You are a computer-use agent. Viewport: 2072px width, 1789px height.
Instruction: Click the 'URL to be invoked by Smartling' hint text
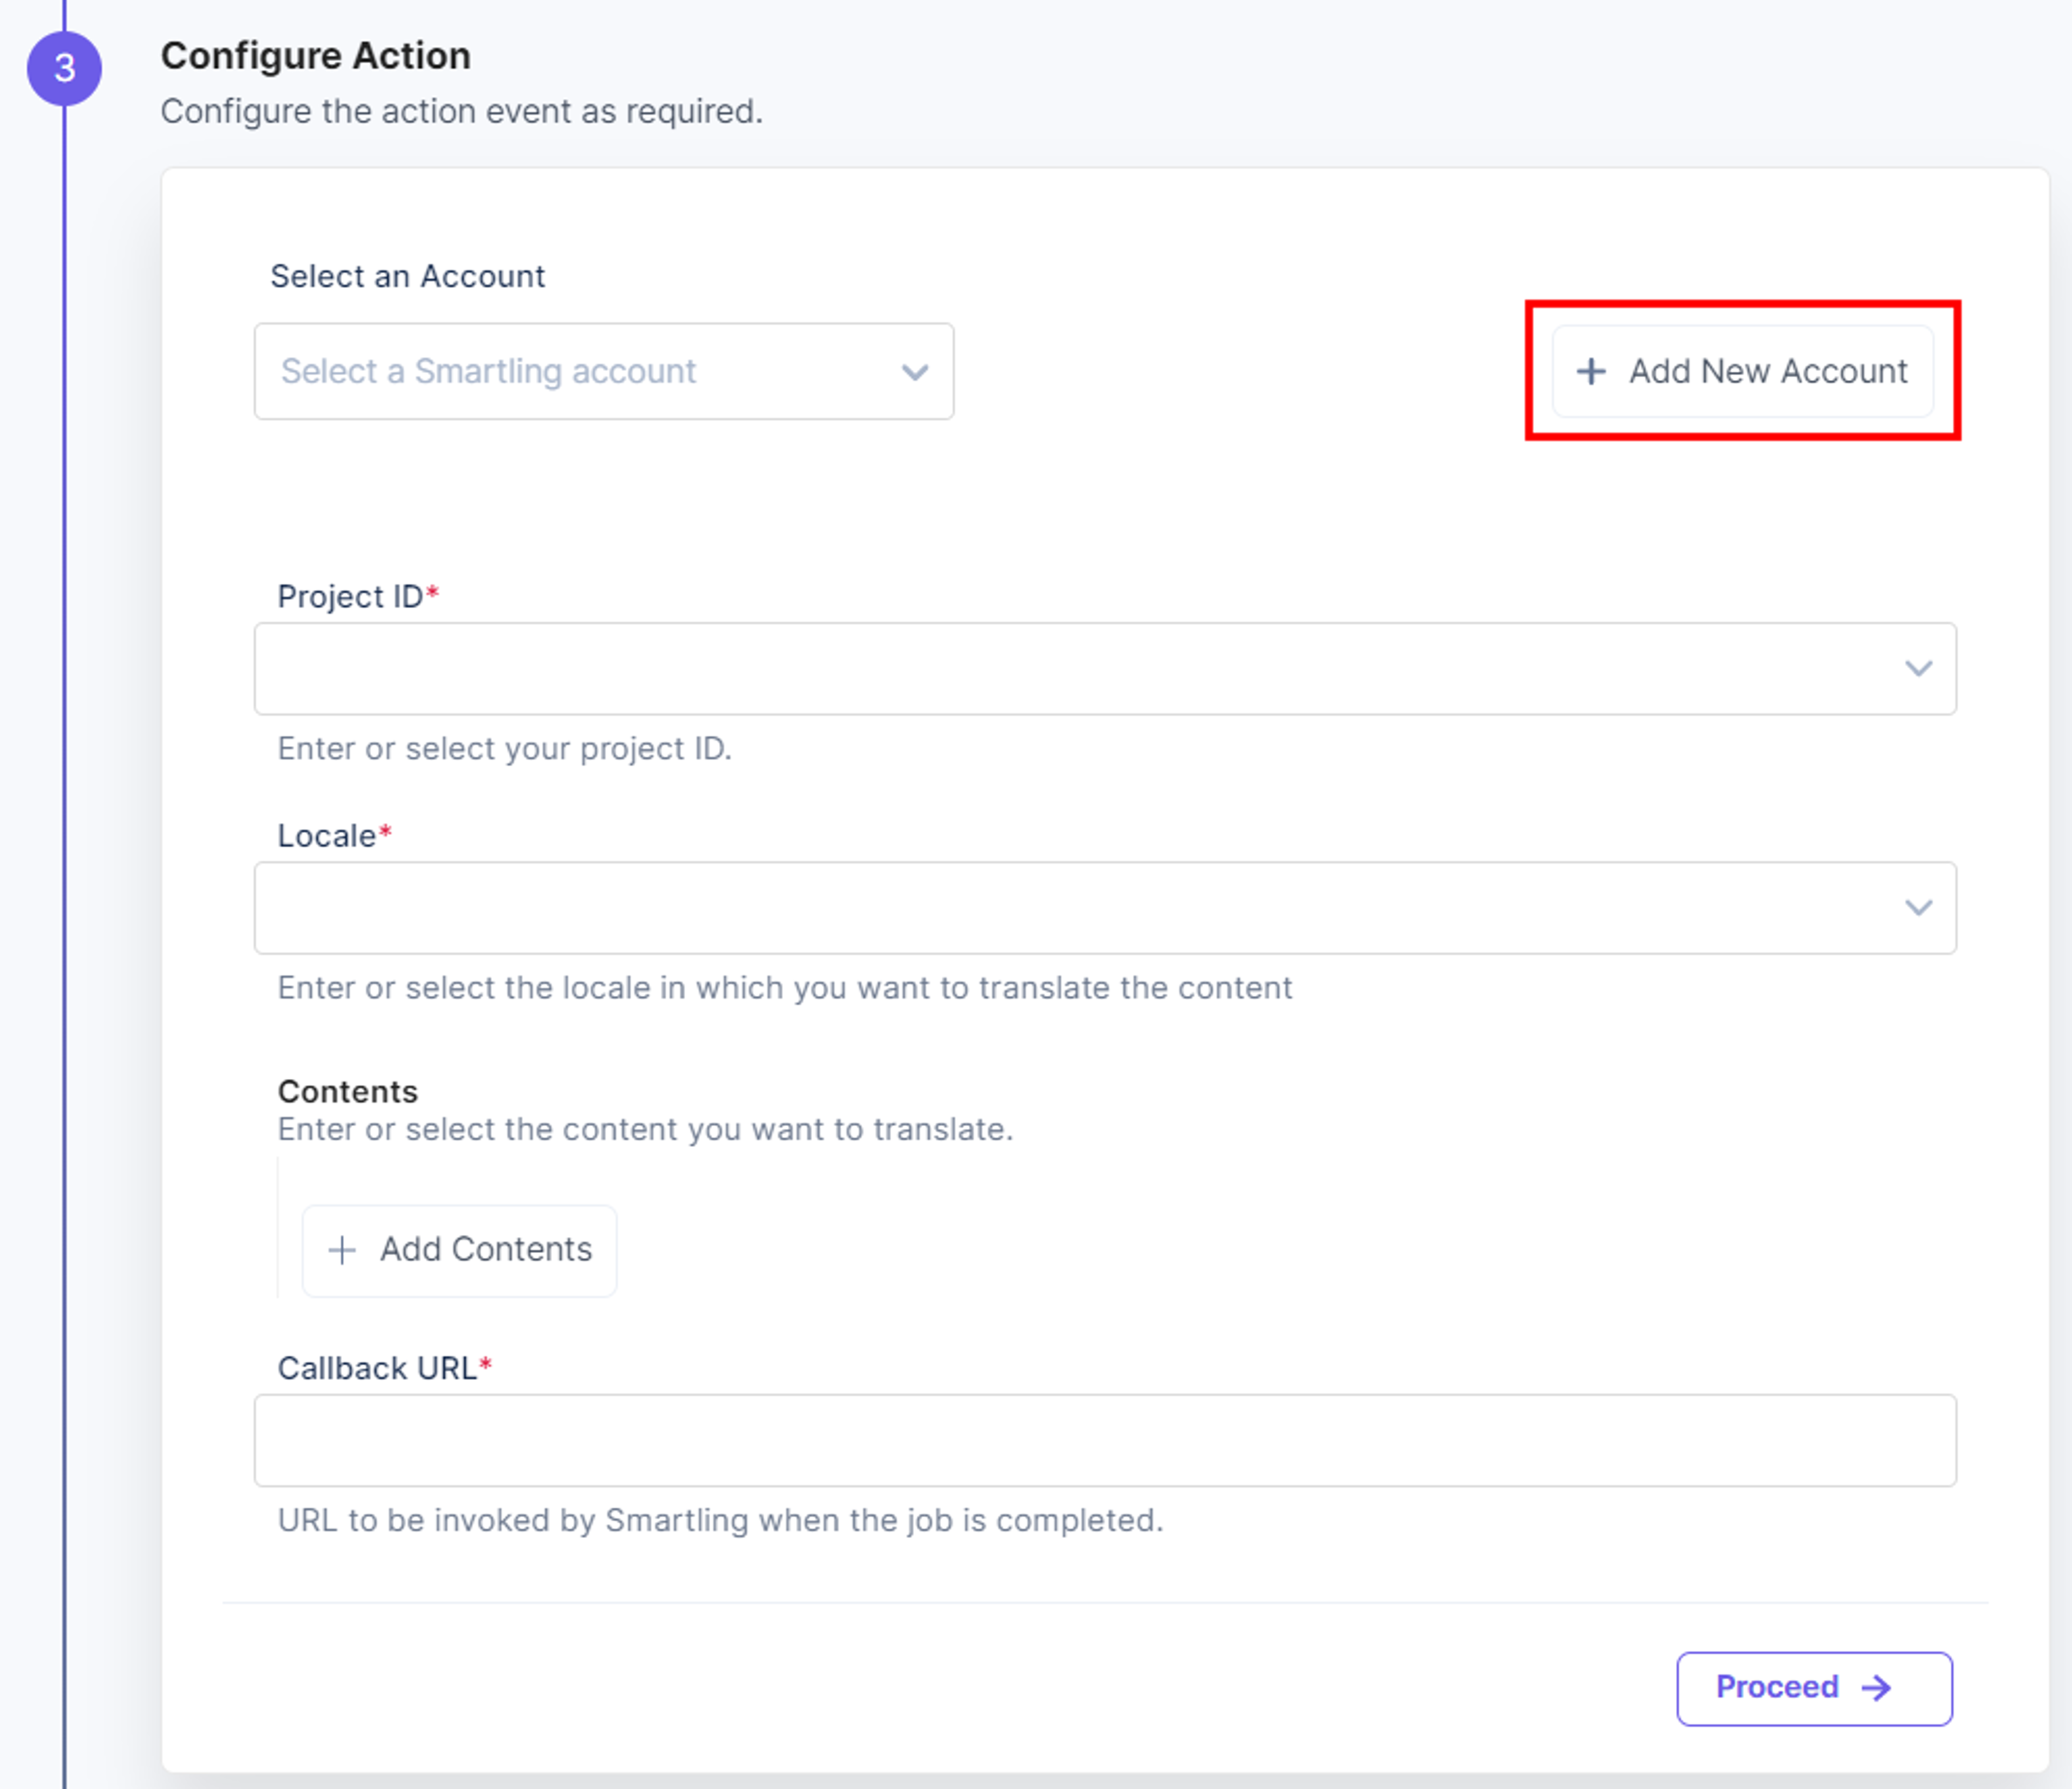720,1520
